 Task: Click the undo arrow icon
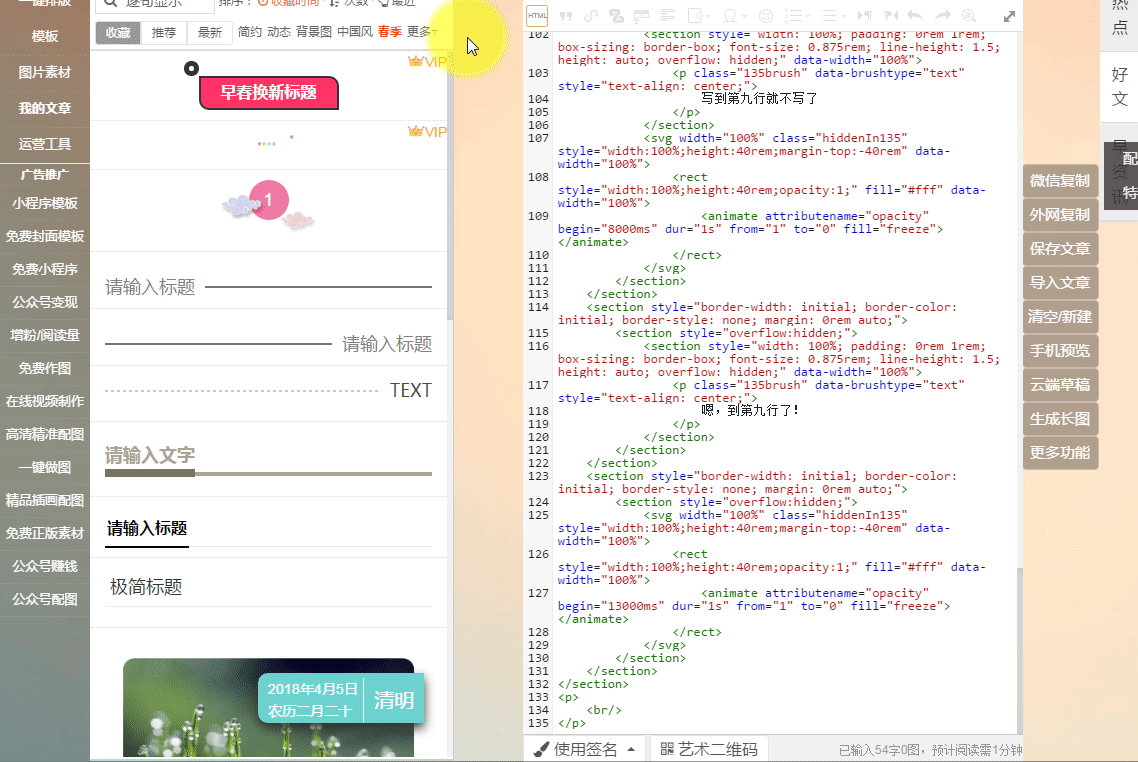click(x=915, y=16)
